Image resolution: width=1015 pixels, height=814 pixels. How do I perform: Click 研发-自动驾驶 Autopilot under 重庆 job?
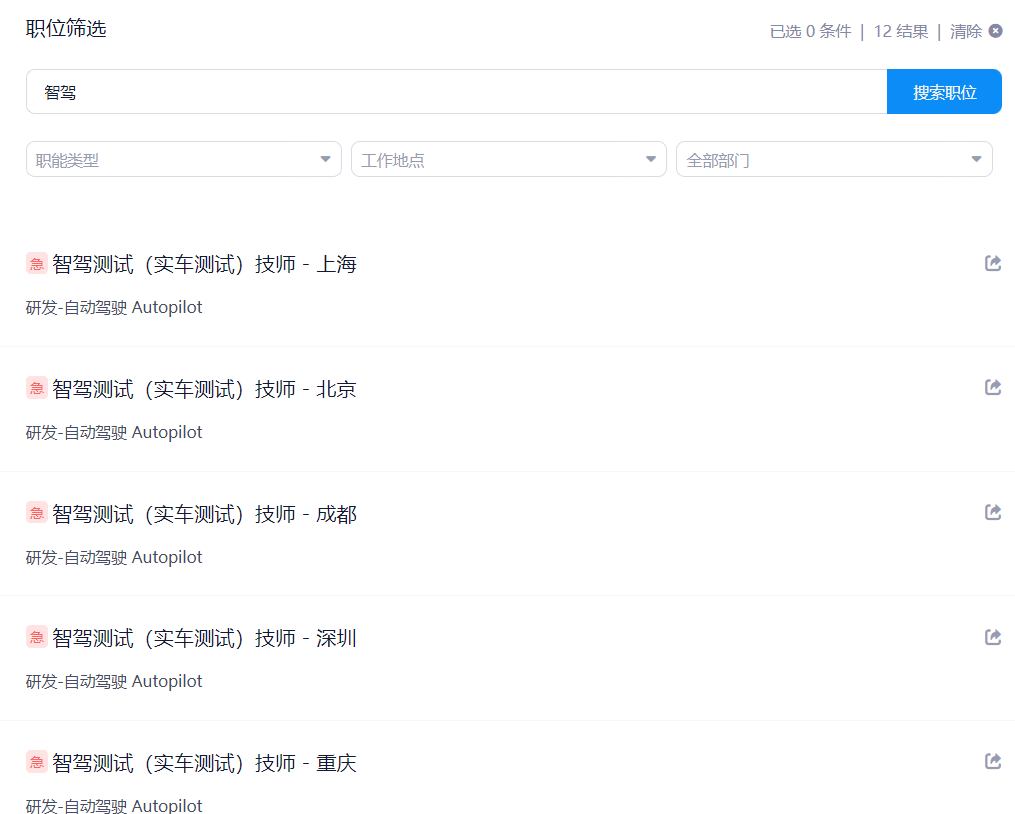(114, 806)
